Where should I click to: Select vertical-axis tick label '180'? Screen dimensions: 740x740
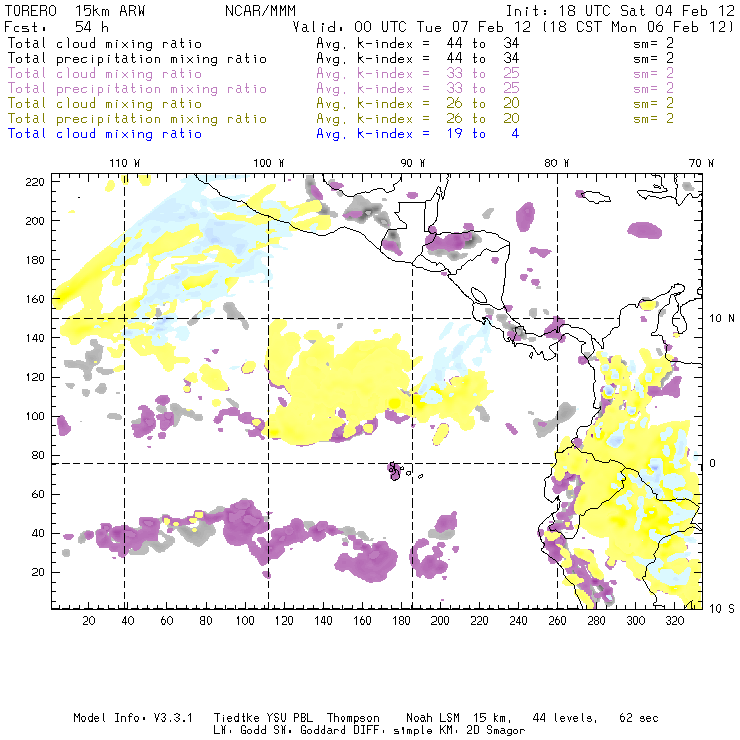tap(35, 260)
